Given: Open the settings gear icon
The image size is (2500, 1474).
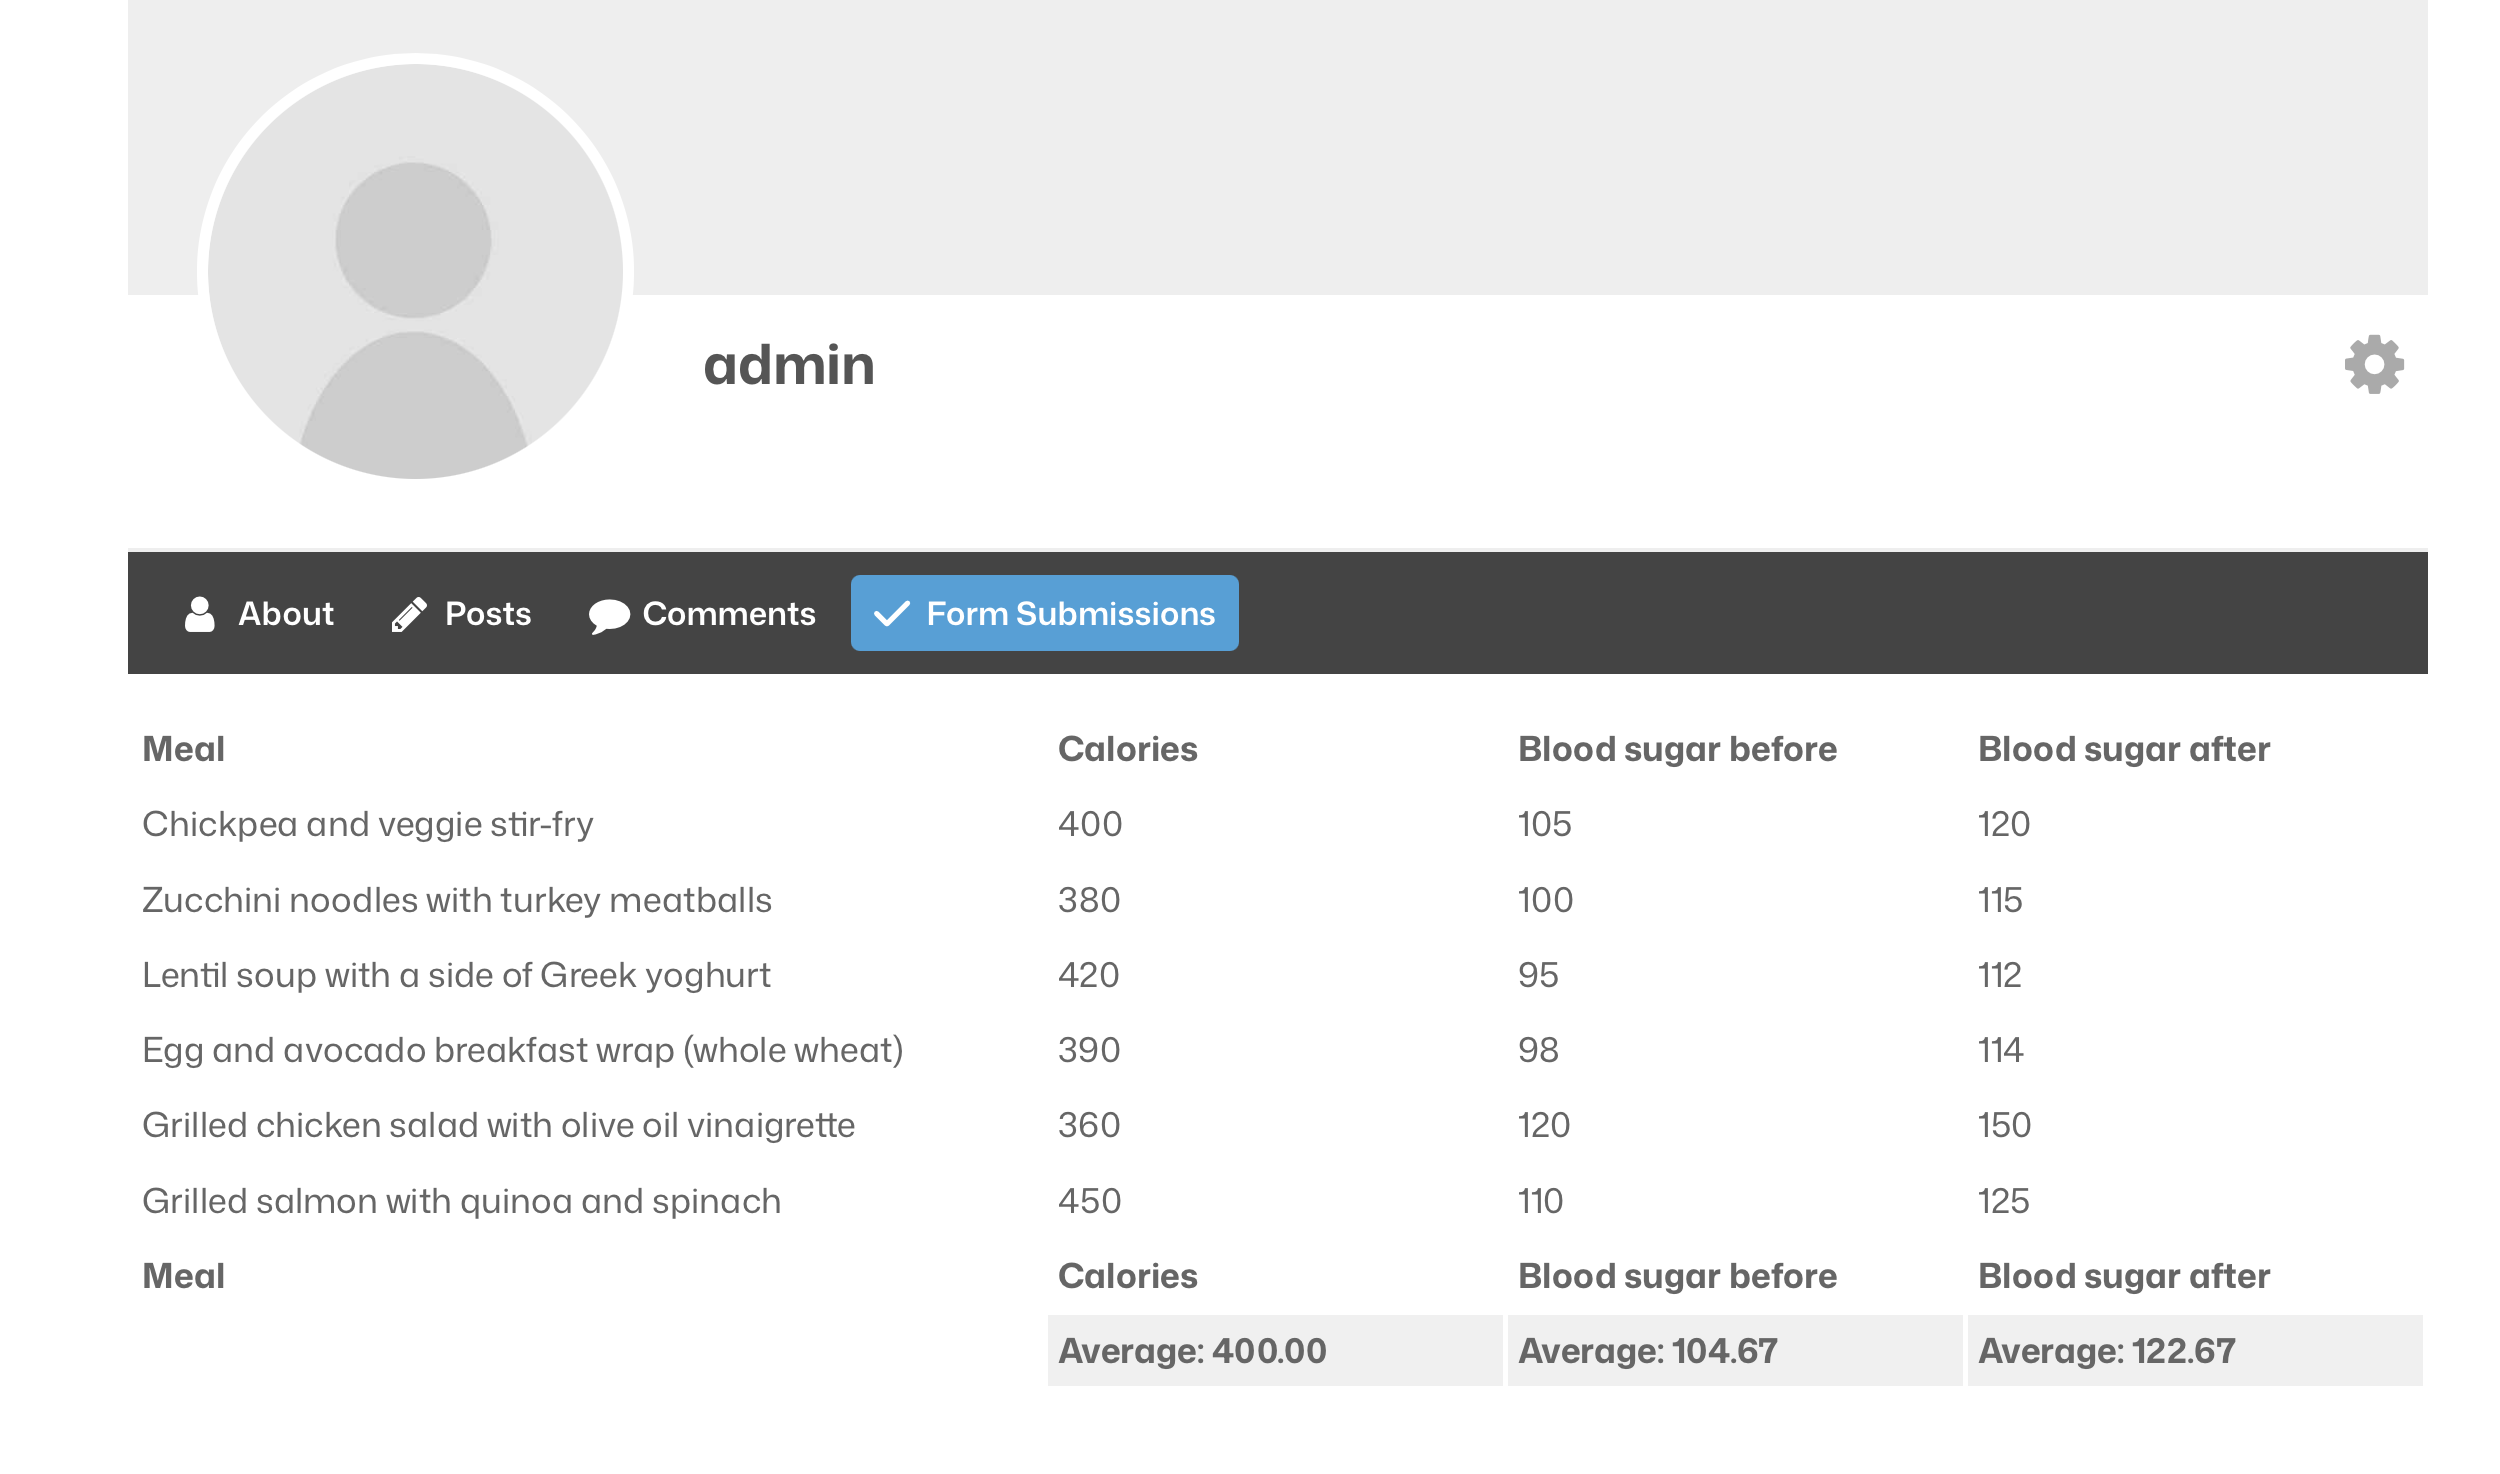Looking at the screenshot, I should (x=2372, y=366).
